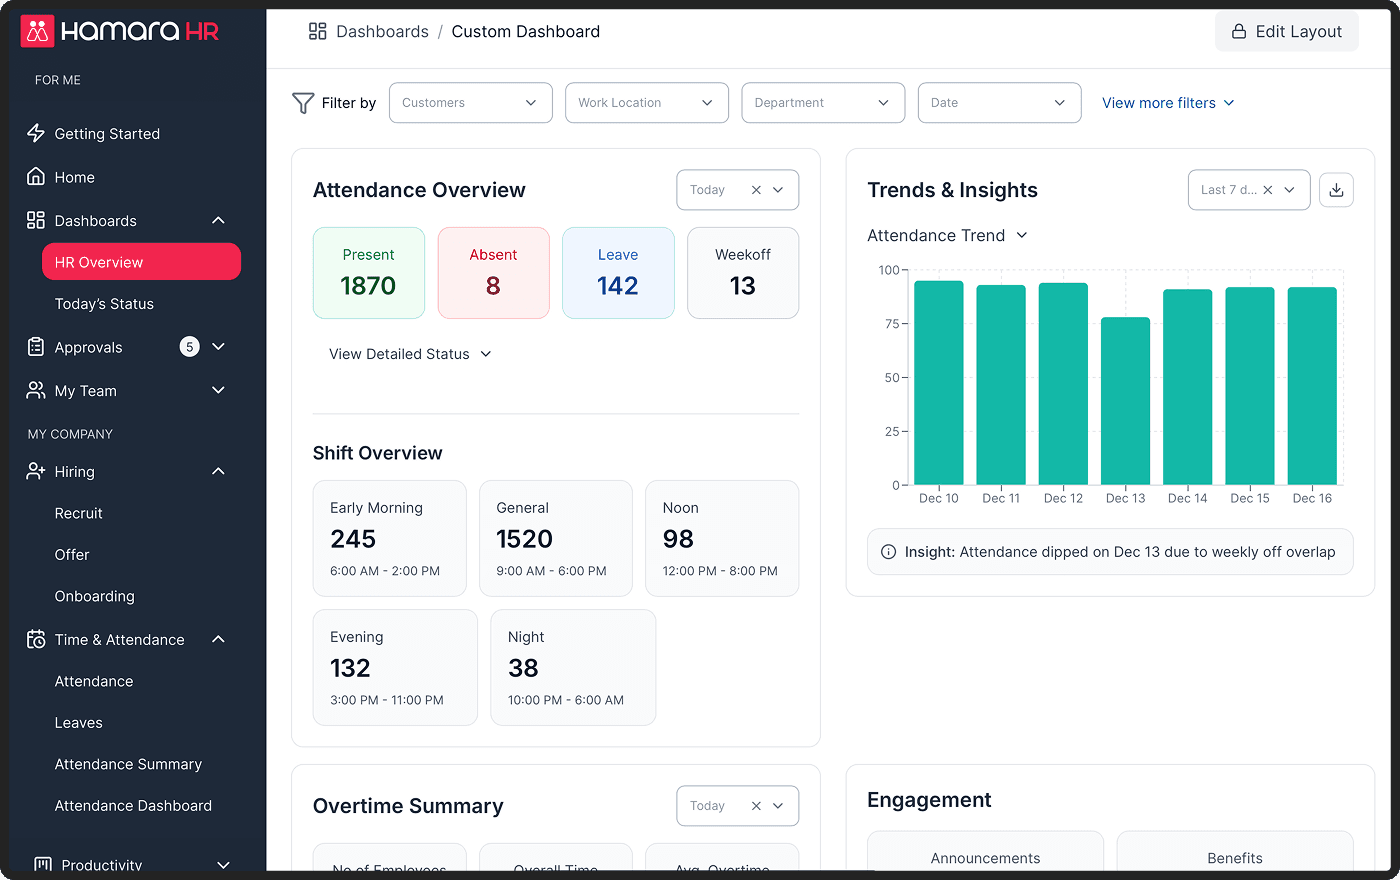1400x880 pixels.
Task: Expand the Productivity menu chevron
Action: 223,865
